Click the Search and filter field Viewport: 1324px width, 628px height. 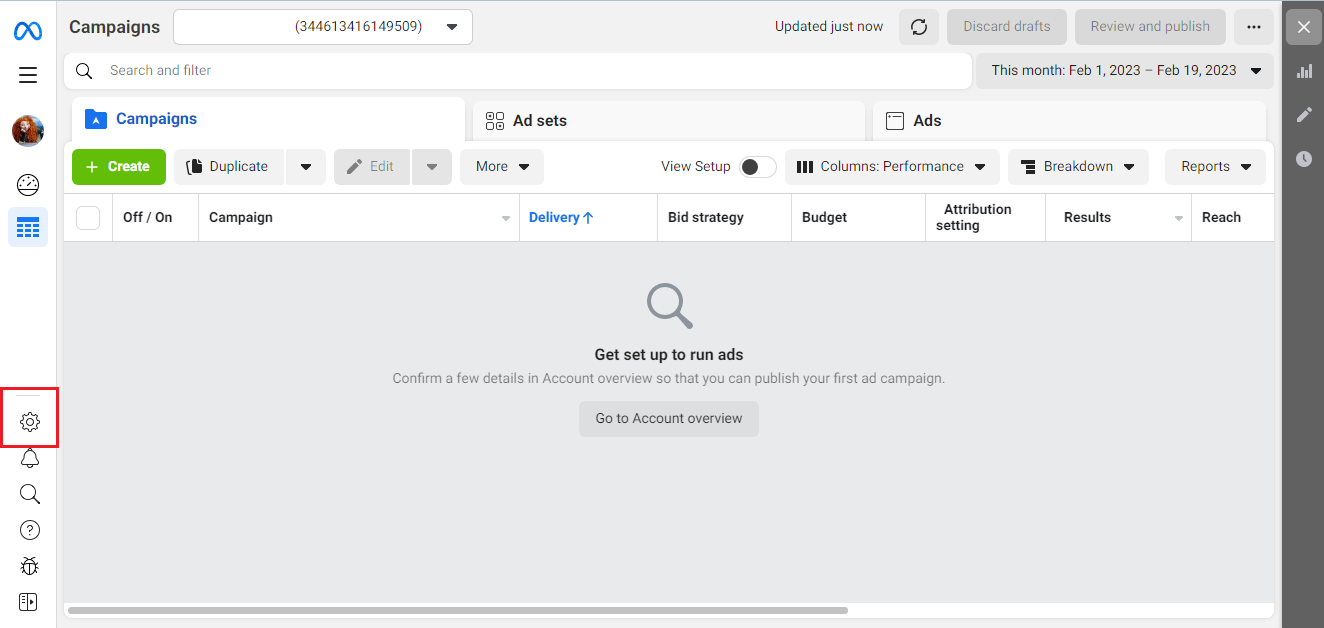[518, 71]
